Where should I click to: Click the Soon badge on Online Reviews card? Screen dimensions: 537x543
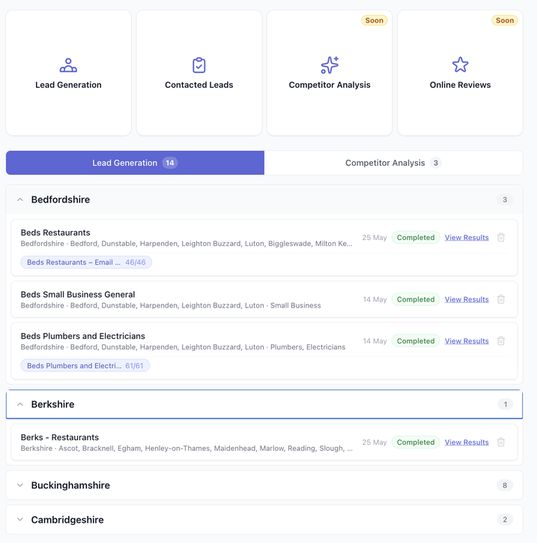coord(504,20)
